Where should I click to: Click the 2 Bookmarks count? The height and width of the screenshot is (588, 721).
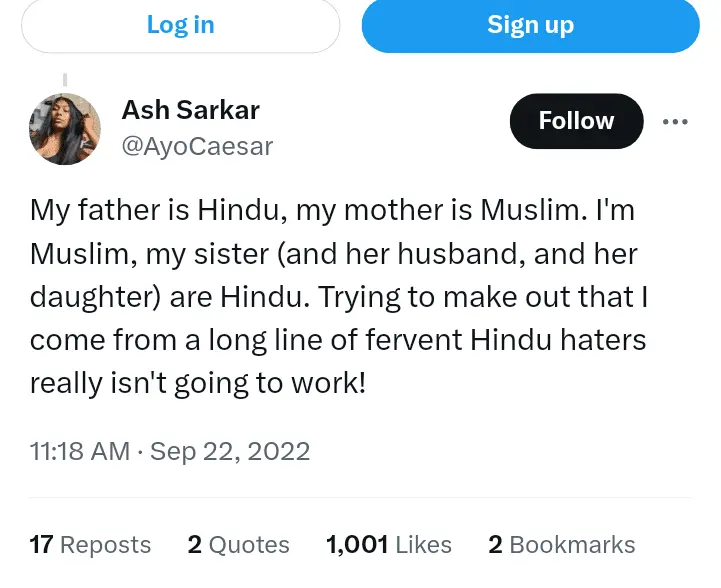561,545
